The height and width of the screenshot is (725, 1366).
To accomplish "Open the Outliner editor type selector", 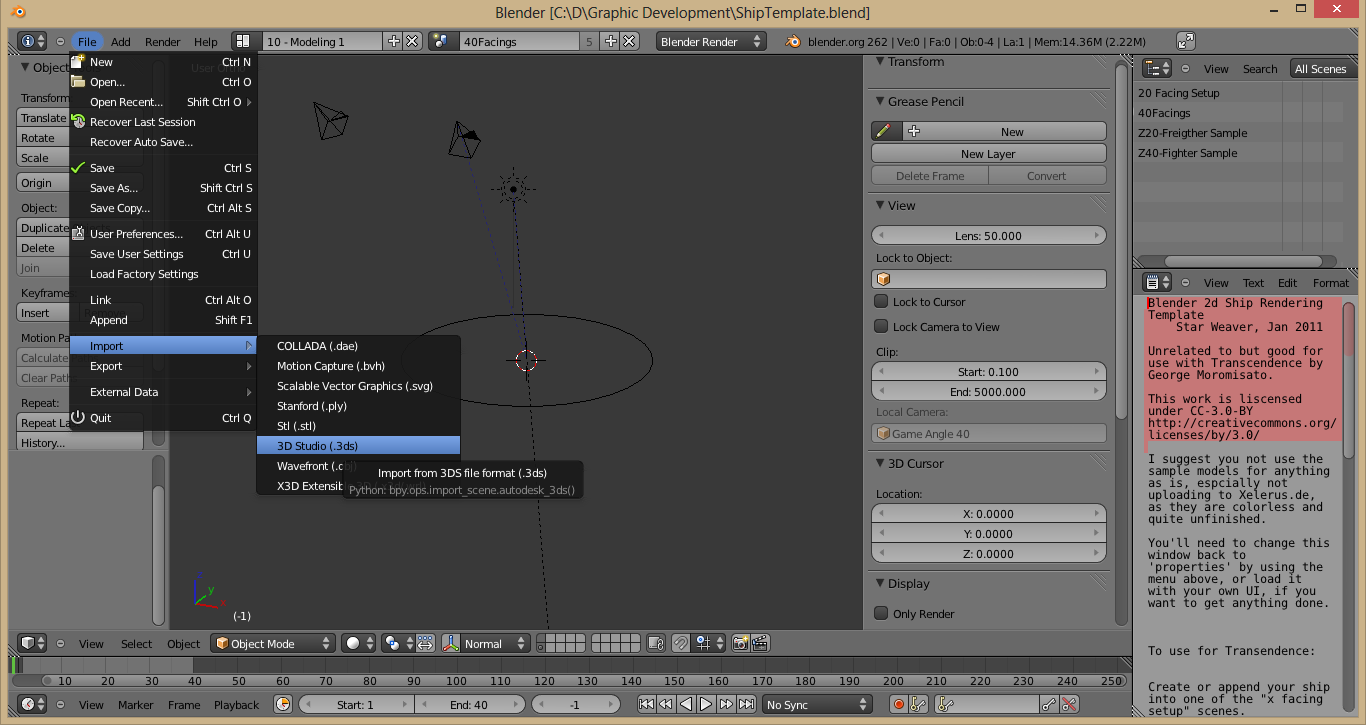I will 1157,69.
